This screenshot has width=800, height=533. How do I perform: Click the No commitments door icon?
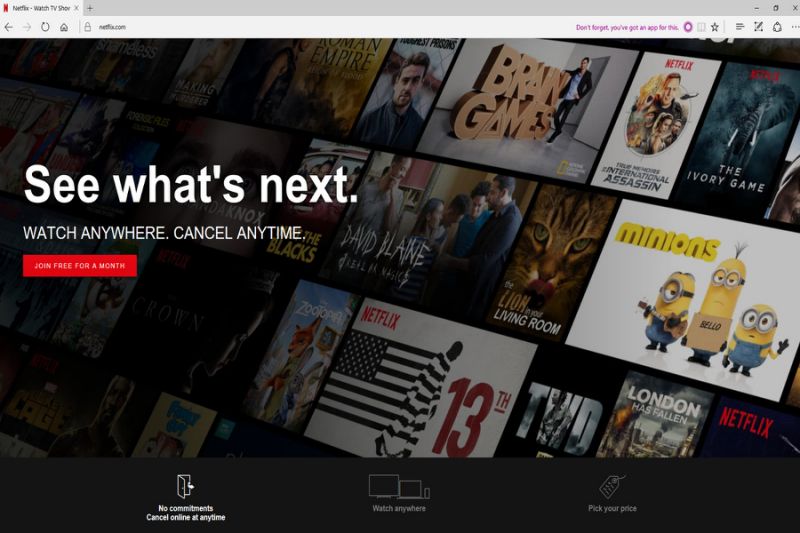pos(185,486)
